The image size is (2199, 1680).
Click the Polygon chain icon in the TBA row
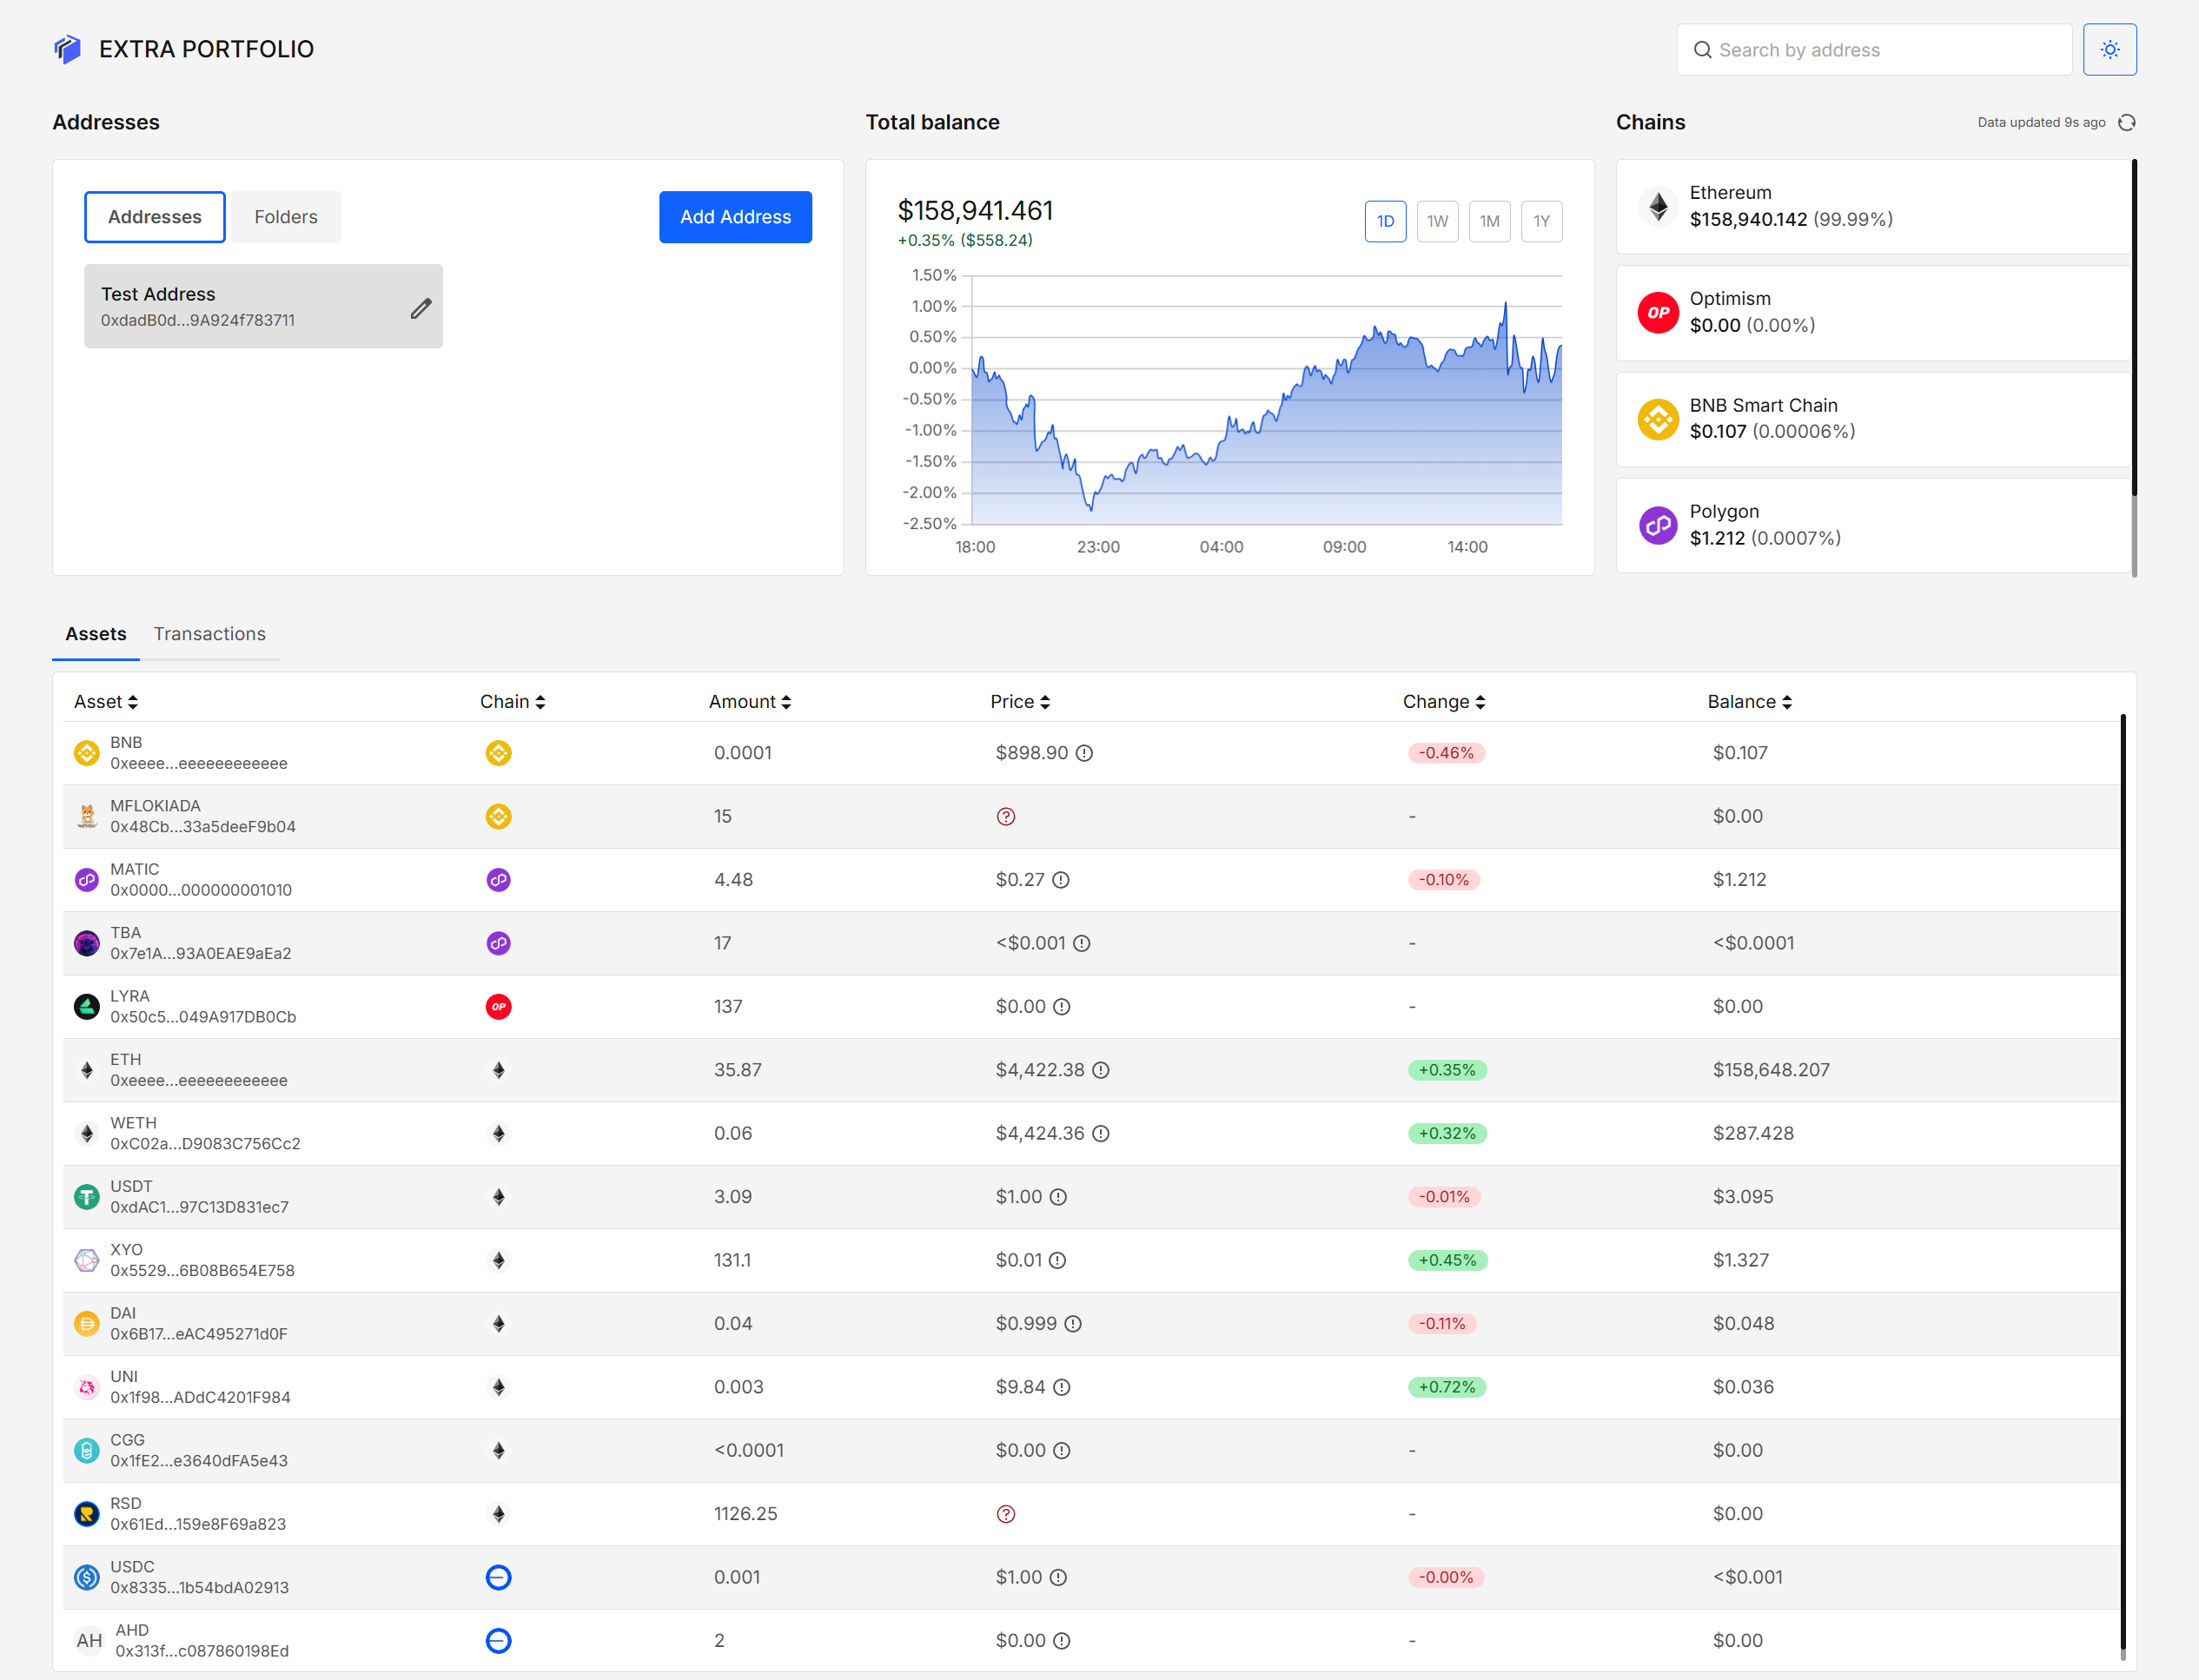[x=498, y=942]
